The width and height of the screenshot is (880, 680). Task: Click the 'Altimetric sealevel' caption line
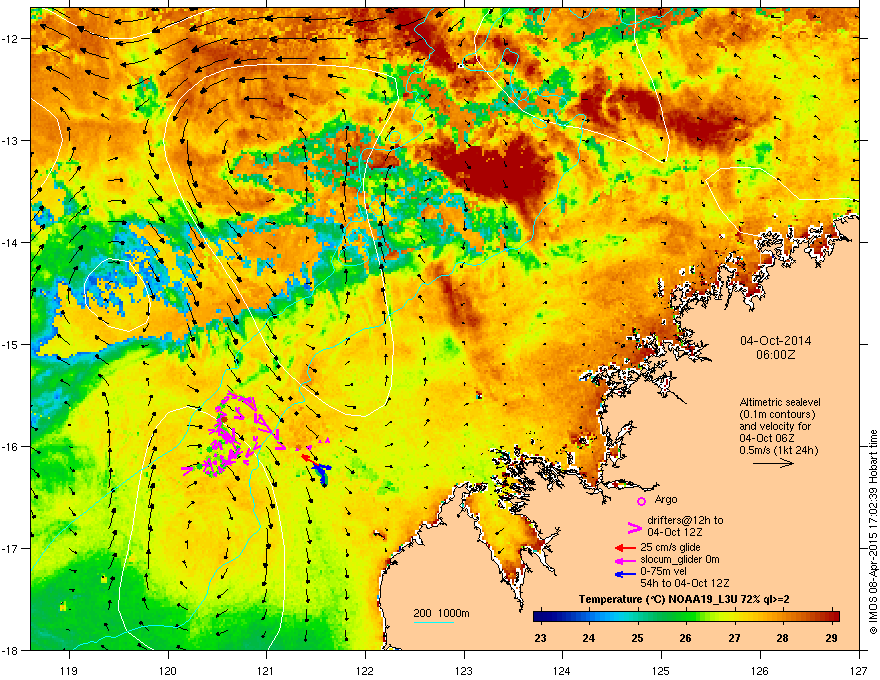coord(780,402)
